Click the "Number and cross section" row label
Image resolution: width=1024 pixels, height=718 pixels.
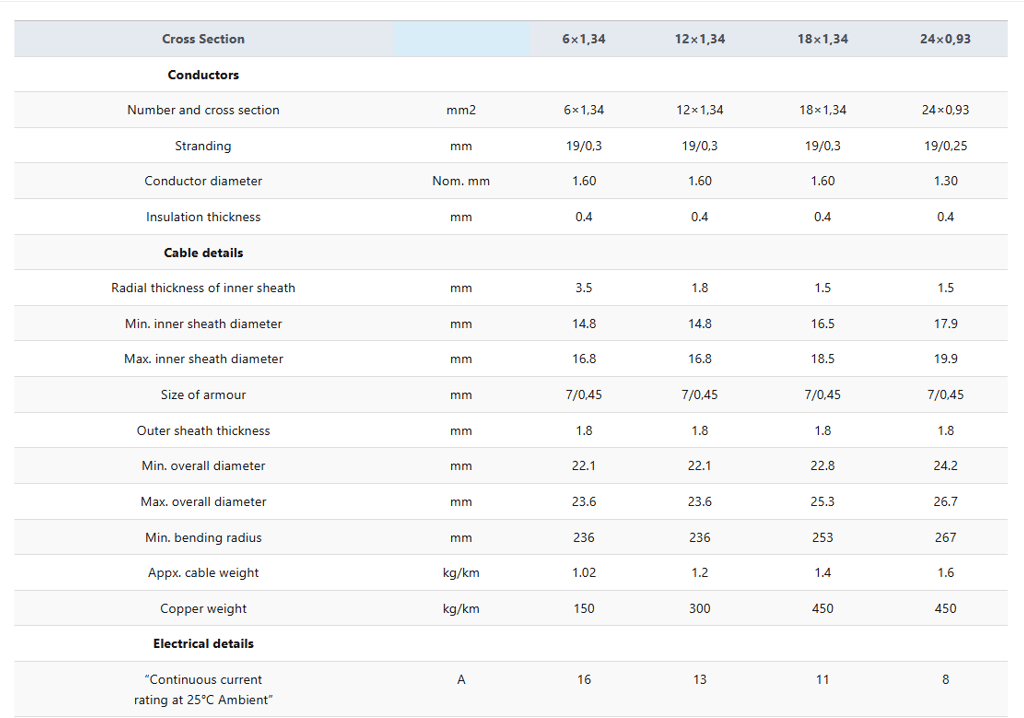(x=203, y=110)
